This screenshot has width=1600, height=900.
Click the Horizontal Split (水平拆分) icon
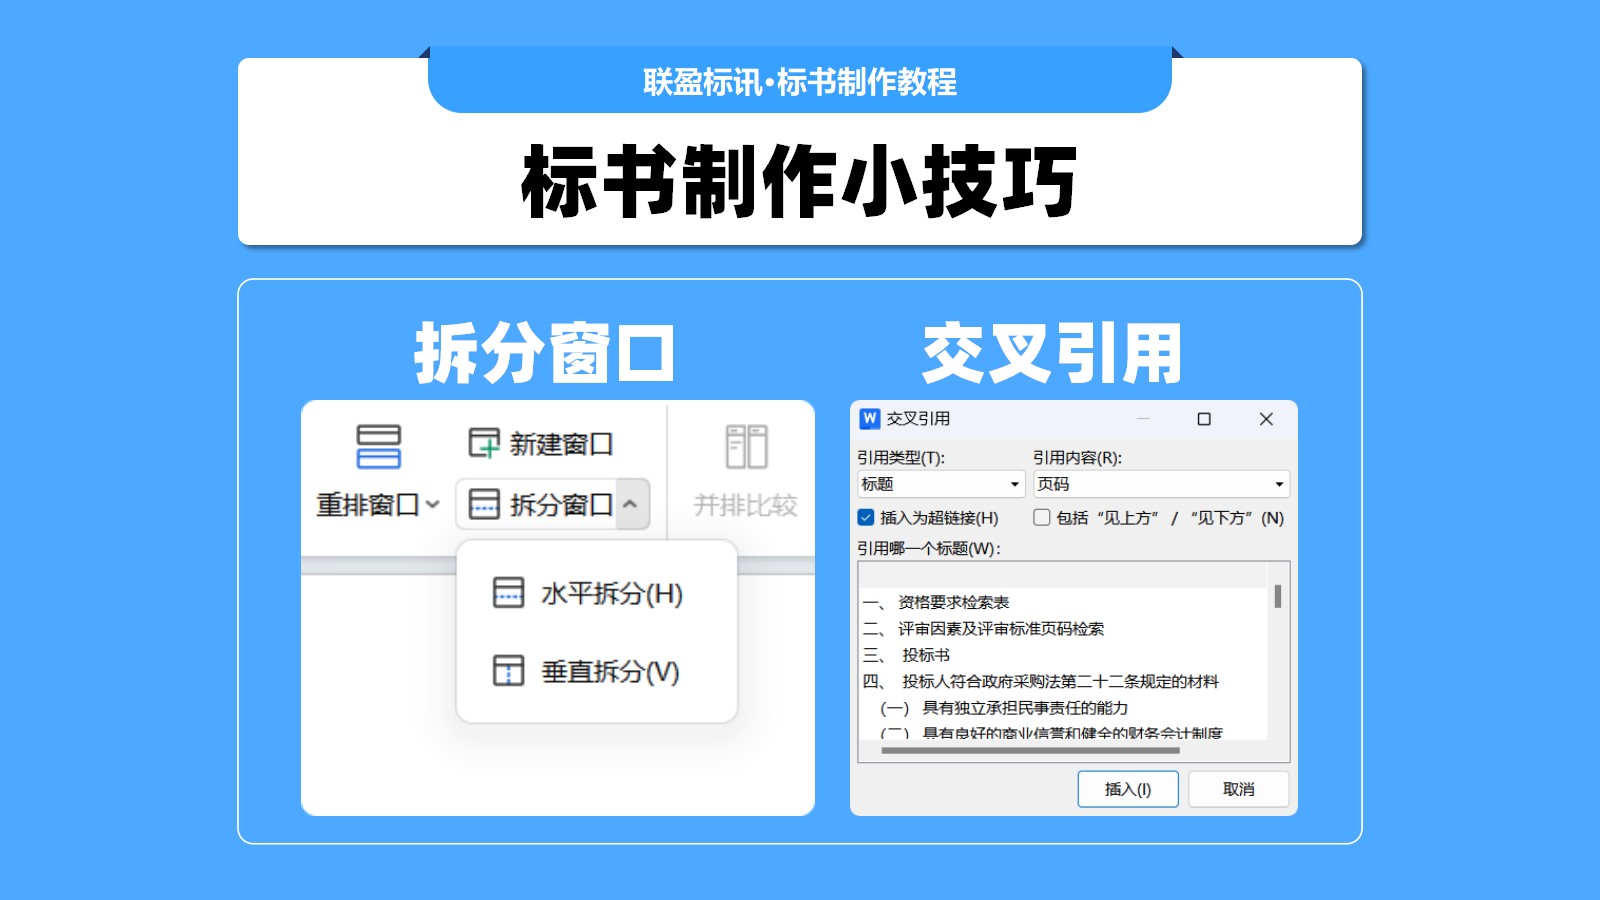(x=508, y=593)
